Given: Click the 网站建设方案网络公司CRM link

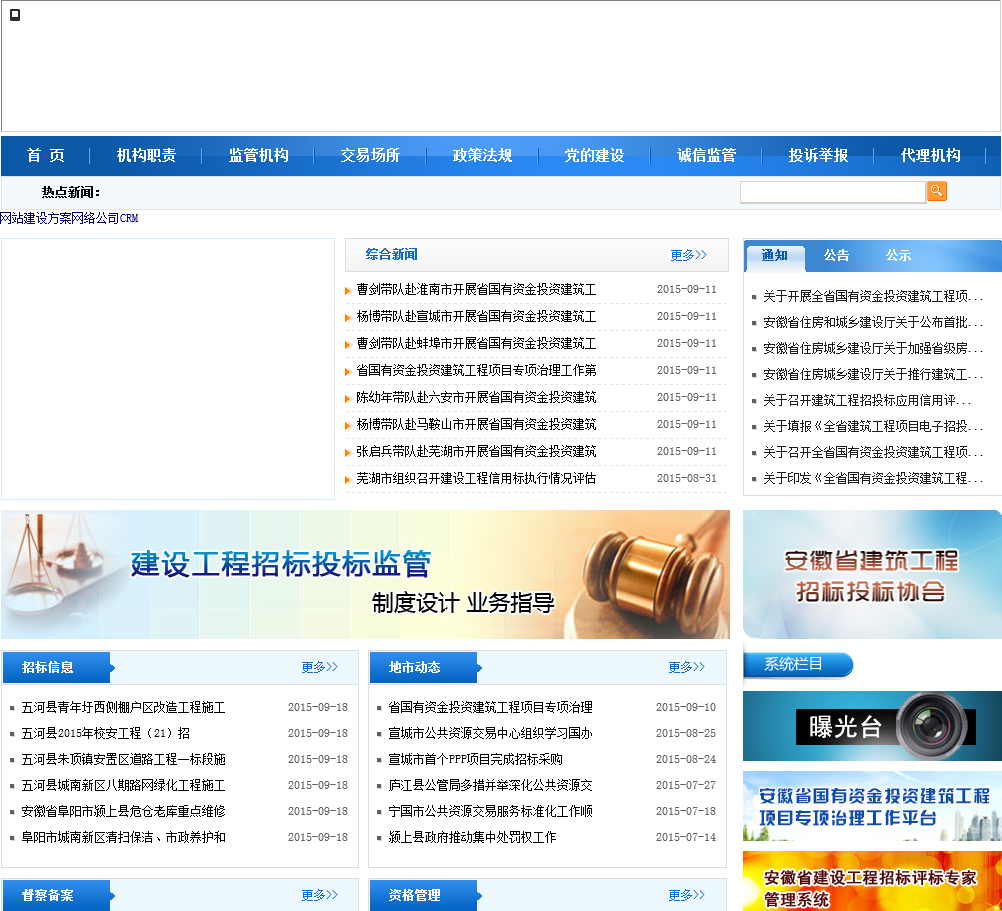Looking at the screenshot, I should click(x=69, y=218).
